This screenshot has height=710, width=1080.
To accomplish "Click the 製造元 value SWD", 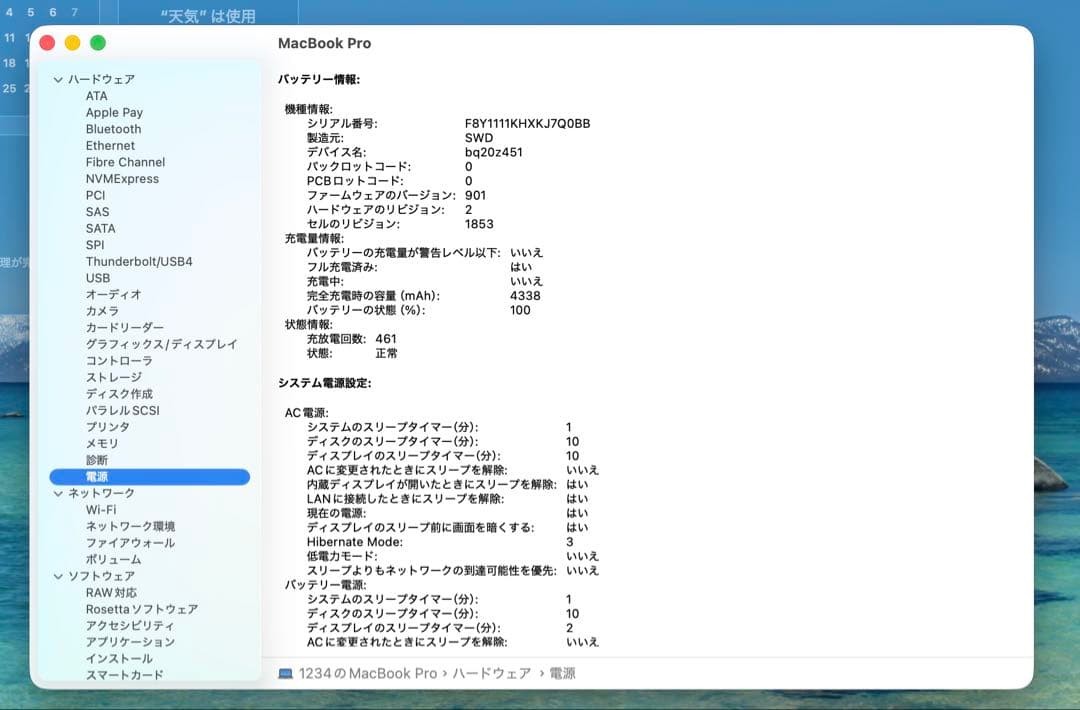I will 479,138.
